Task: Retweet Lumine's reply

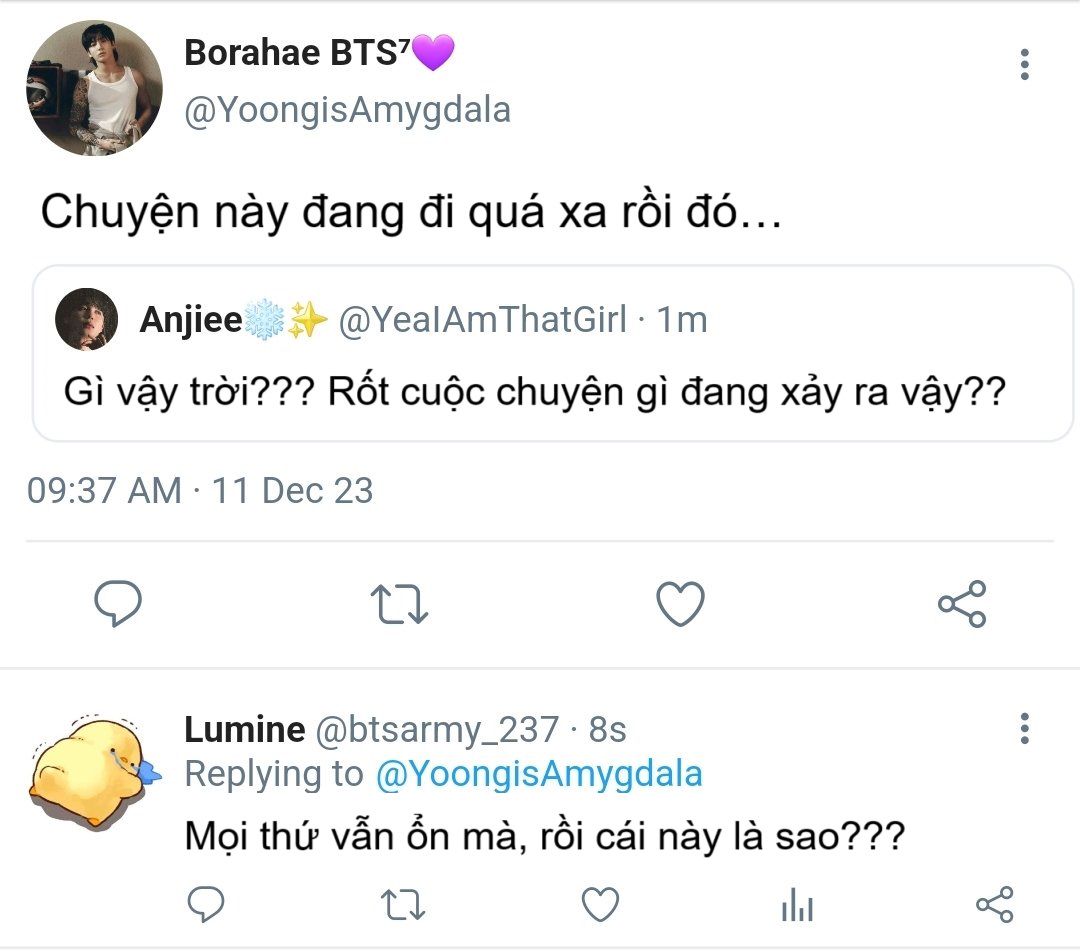Action: (403, 905)
